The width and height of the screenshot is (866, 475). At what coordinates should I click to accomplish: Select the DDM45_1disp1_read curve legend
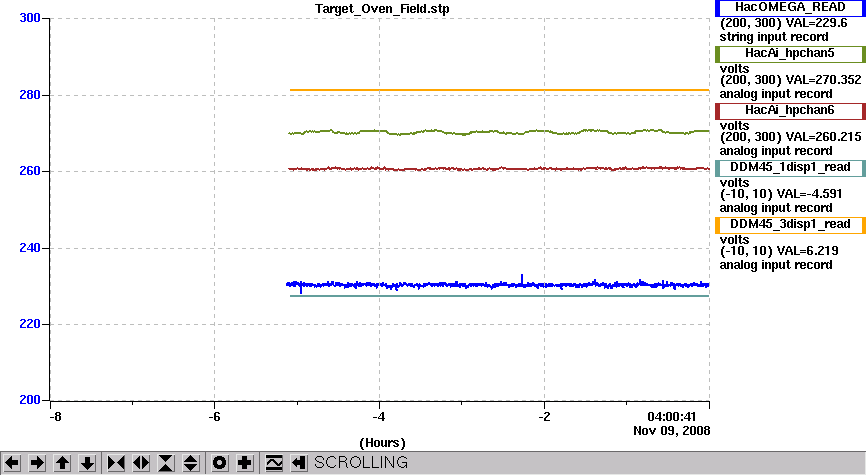tap(790, 167)
